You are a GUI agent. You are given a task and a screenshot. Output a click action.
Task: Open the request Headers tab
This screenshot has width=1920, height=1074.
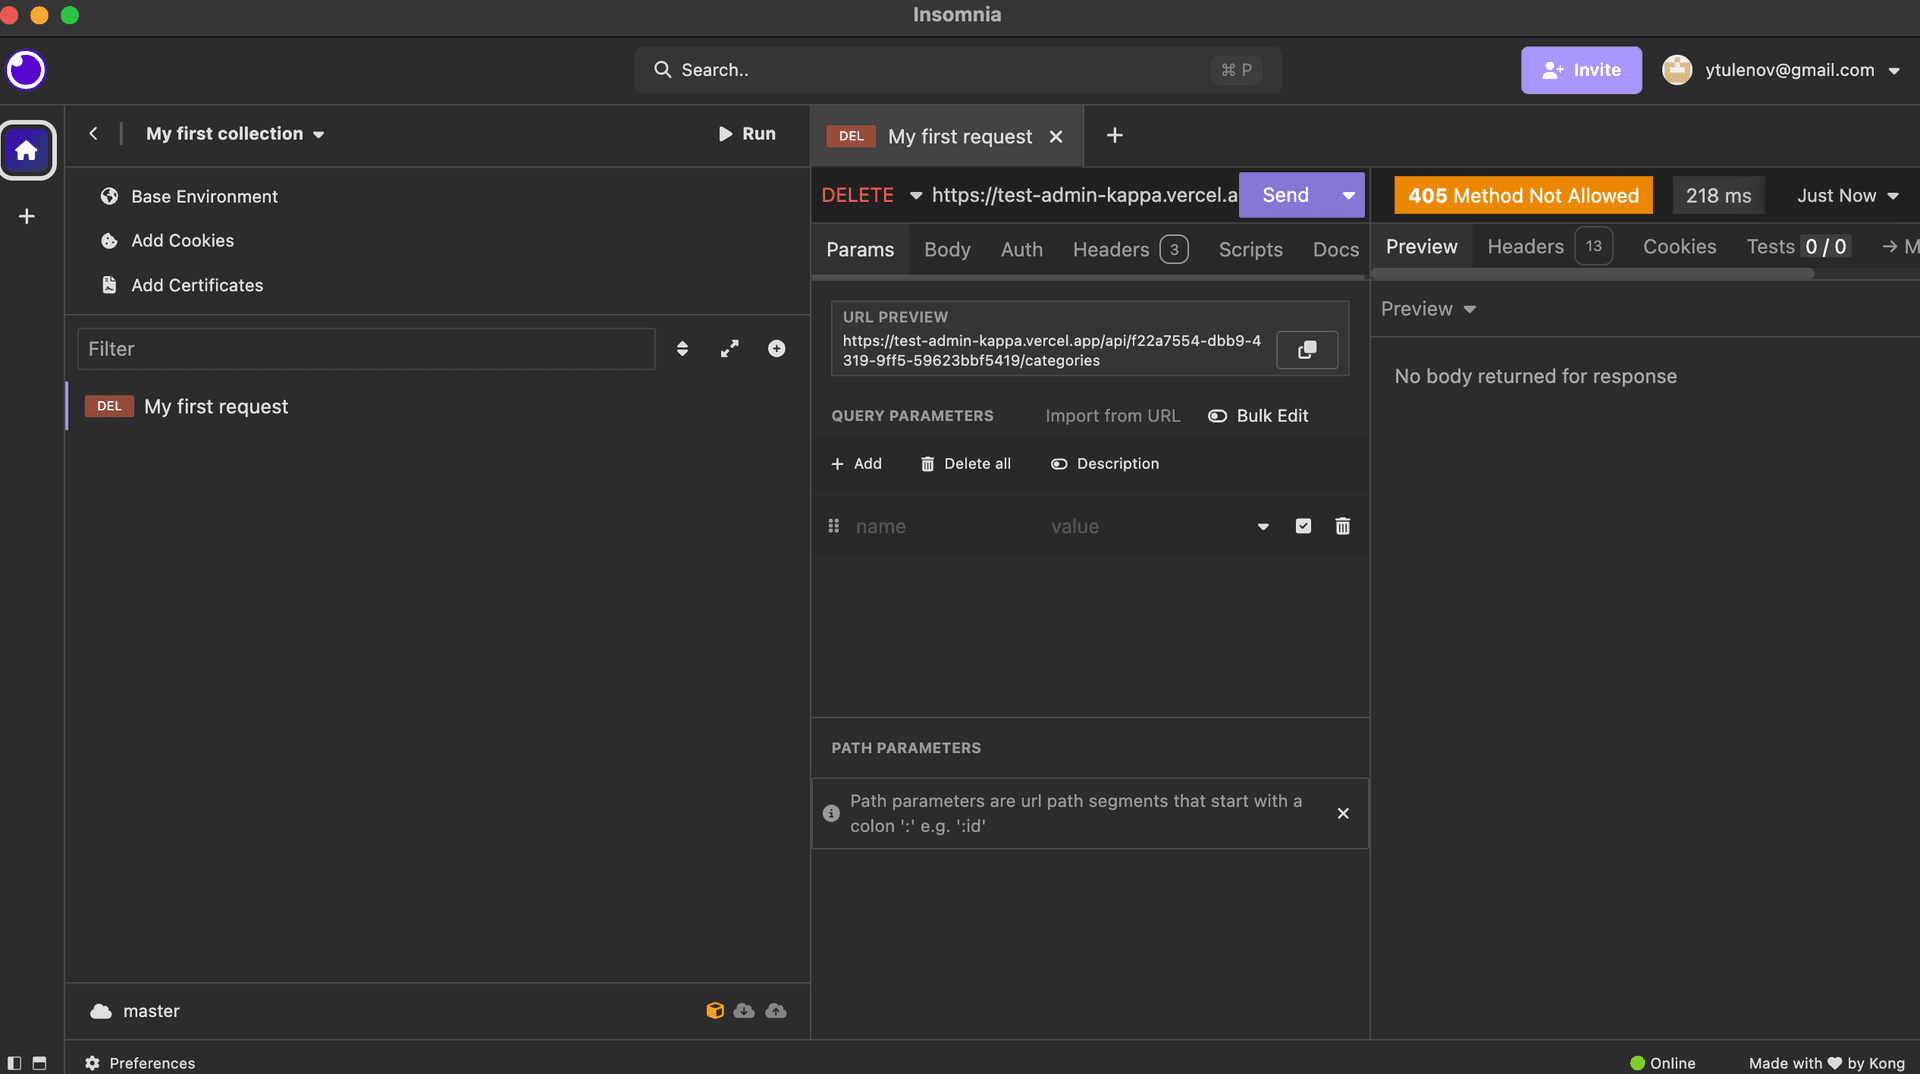pyautogui.click(x=1130, y=250)
